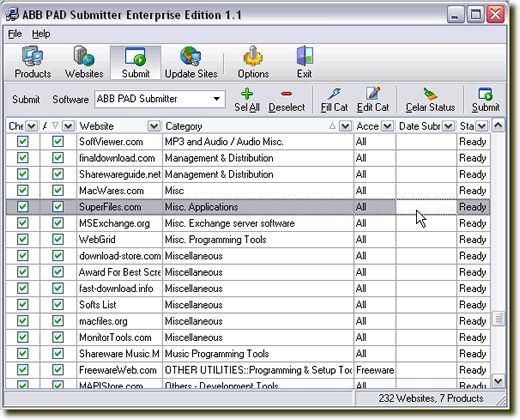520x420 pixels.
Task: Toggle the second checkbox on MacWares.com row
Action: point(58,190)
